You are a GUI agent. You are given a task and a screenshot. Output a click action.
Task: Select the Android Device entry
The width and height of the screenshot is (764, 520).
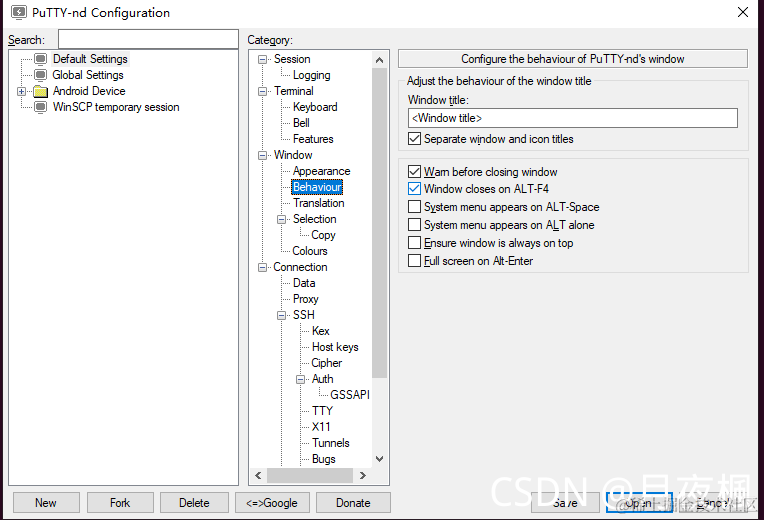coord(89,91)
